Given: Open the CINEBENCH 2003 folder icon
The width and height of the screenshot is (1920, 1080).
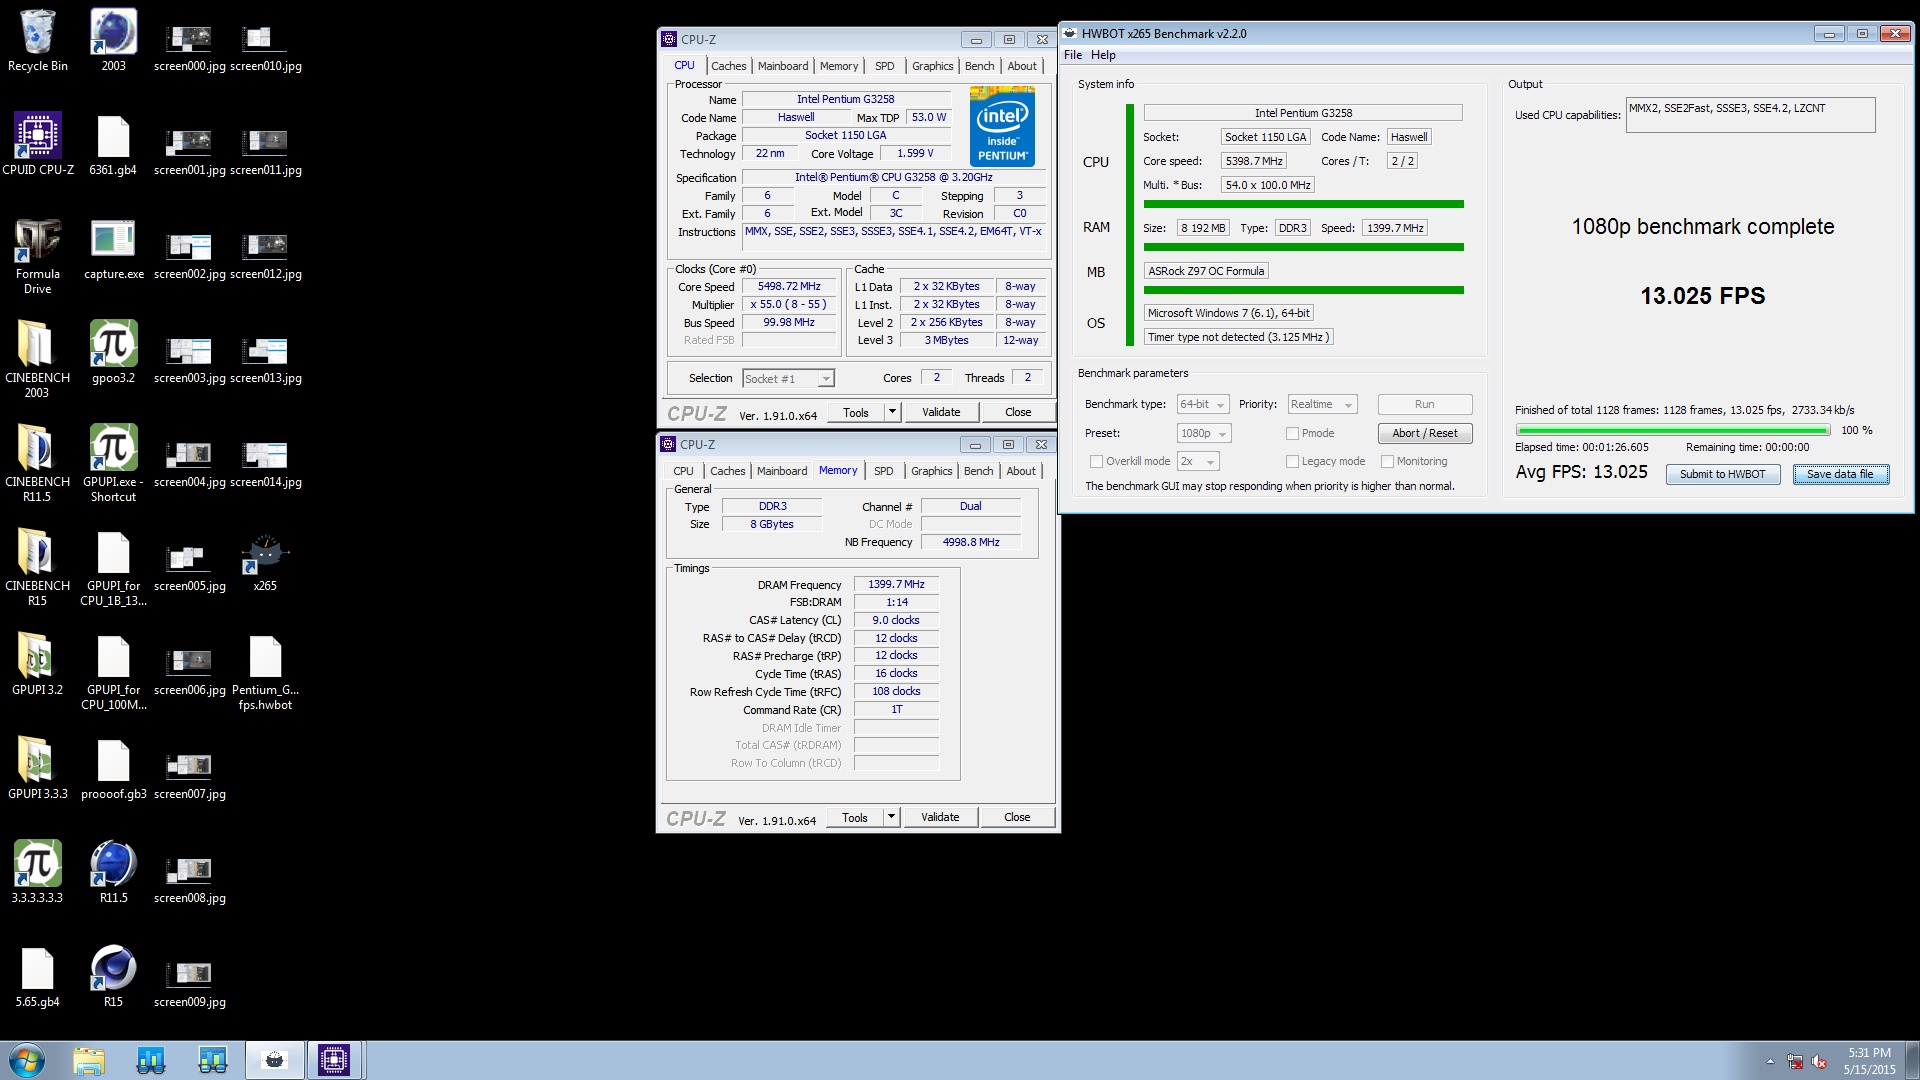Looking at the screenshot, I should (37, 359).
